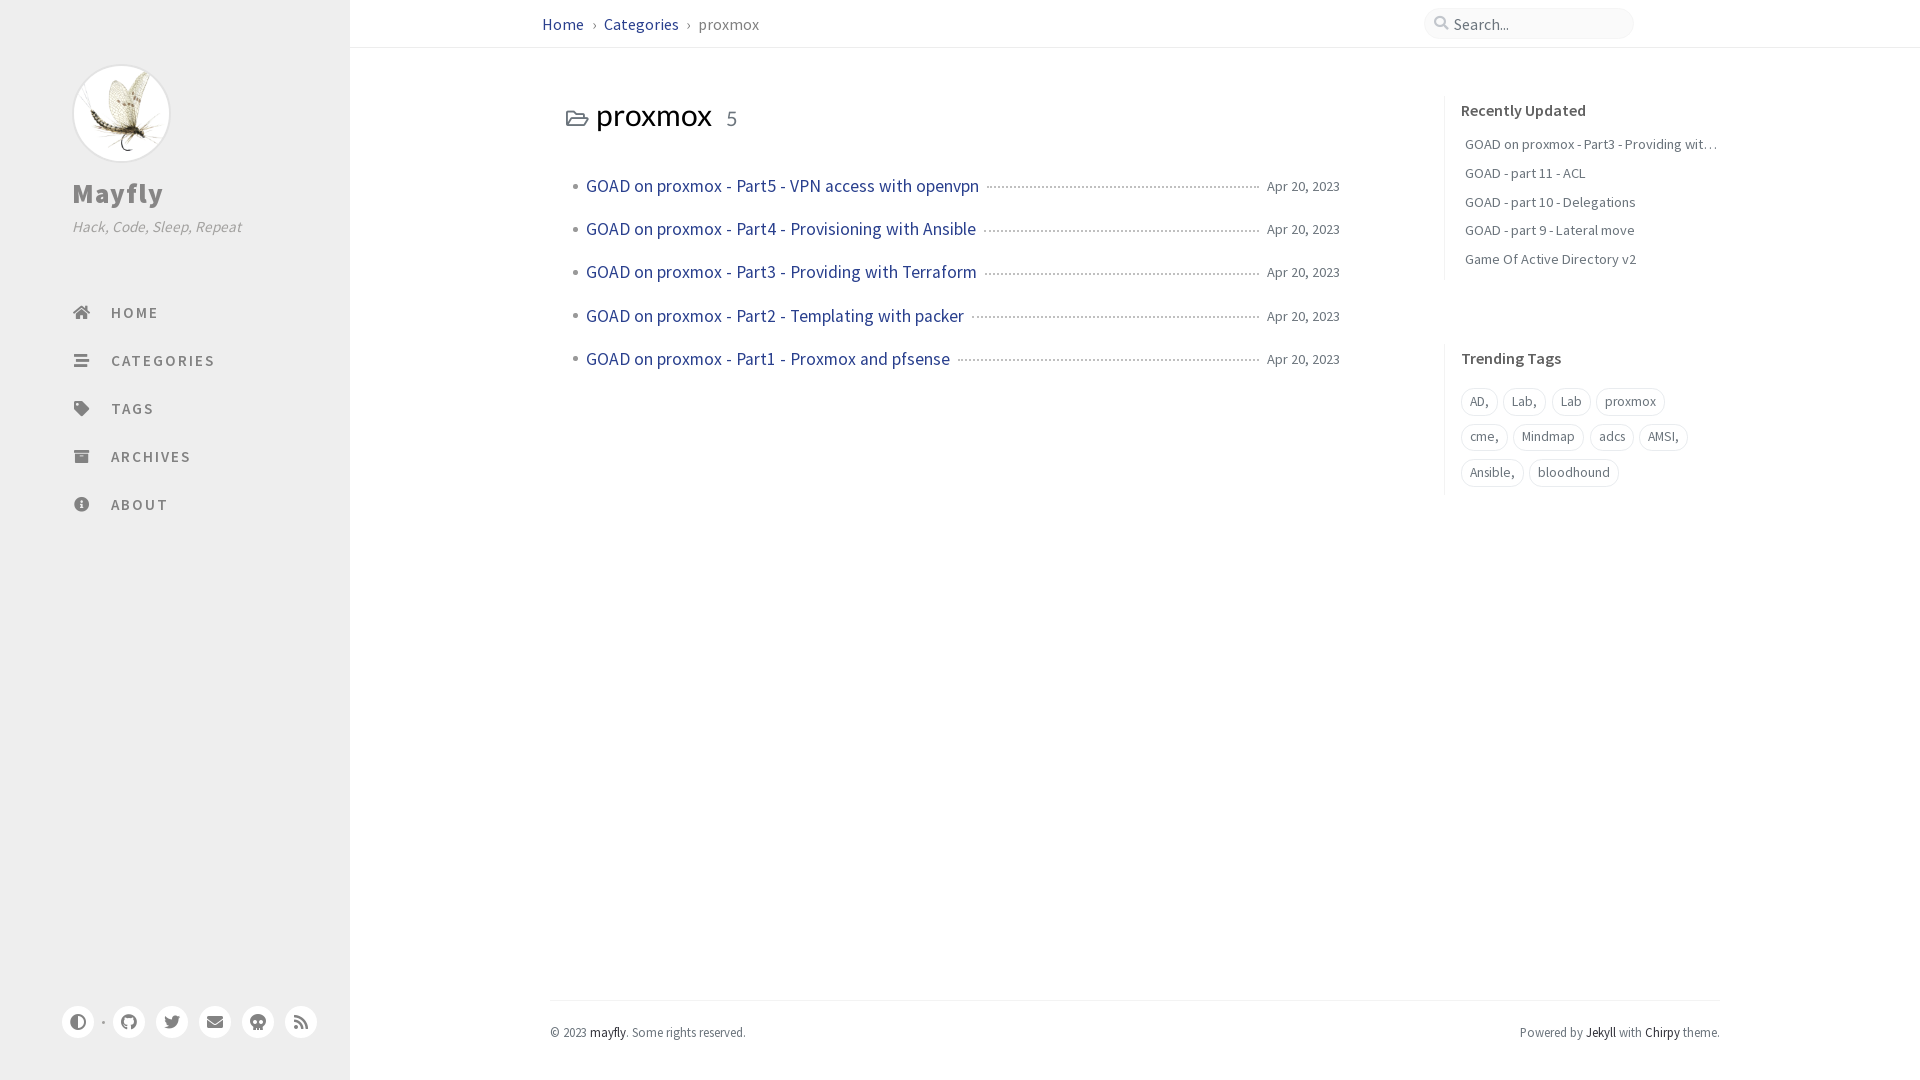Click the GOAD Part3 recently updated link

tap(1589, 144)
